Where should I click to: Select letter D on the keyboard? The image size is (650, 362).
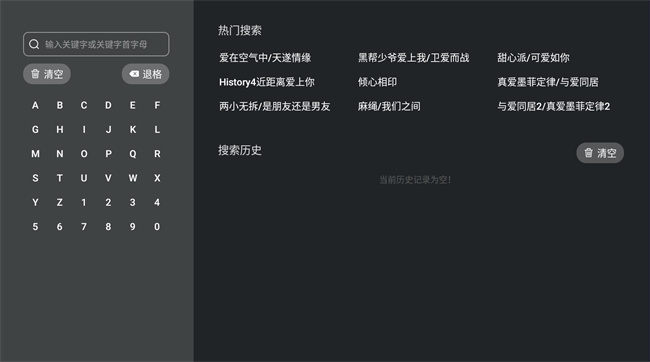coord(108,105)
